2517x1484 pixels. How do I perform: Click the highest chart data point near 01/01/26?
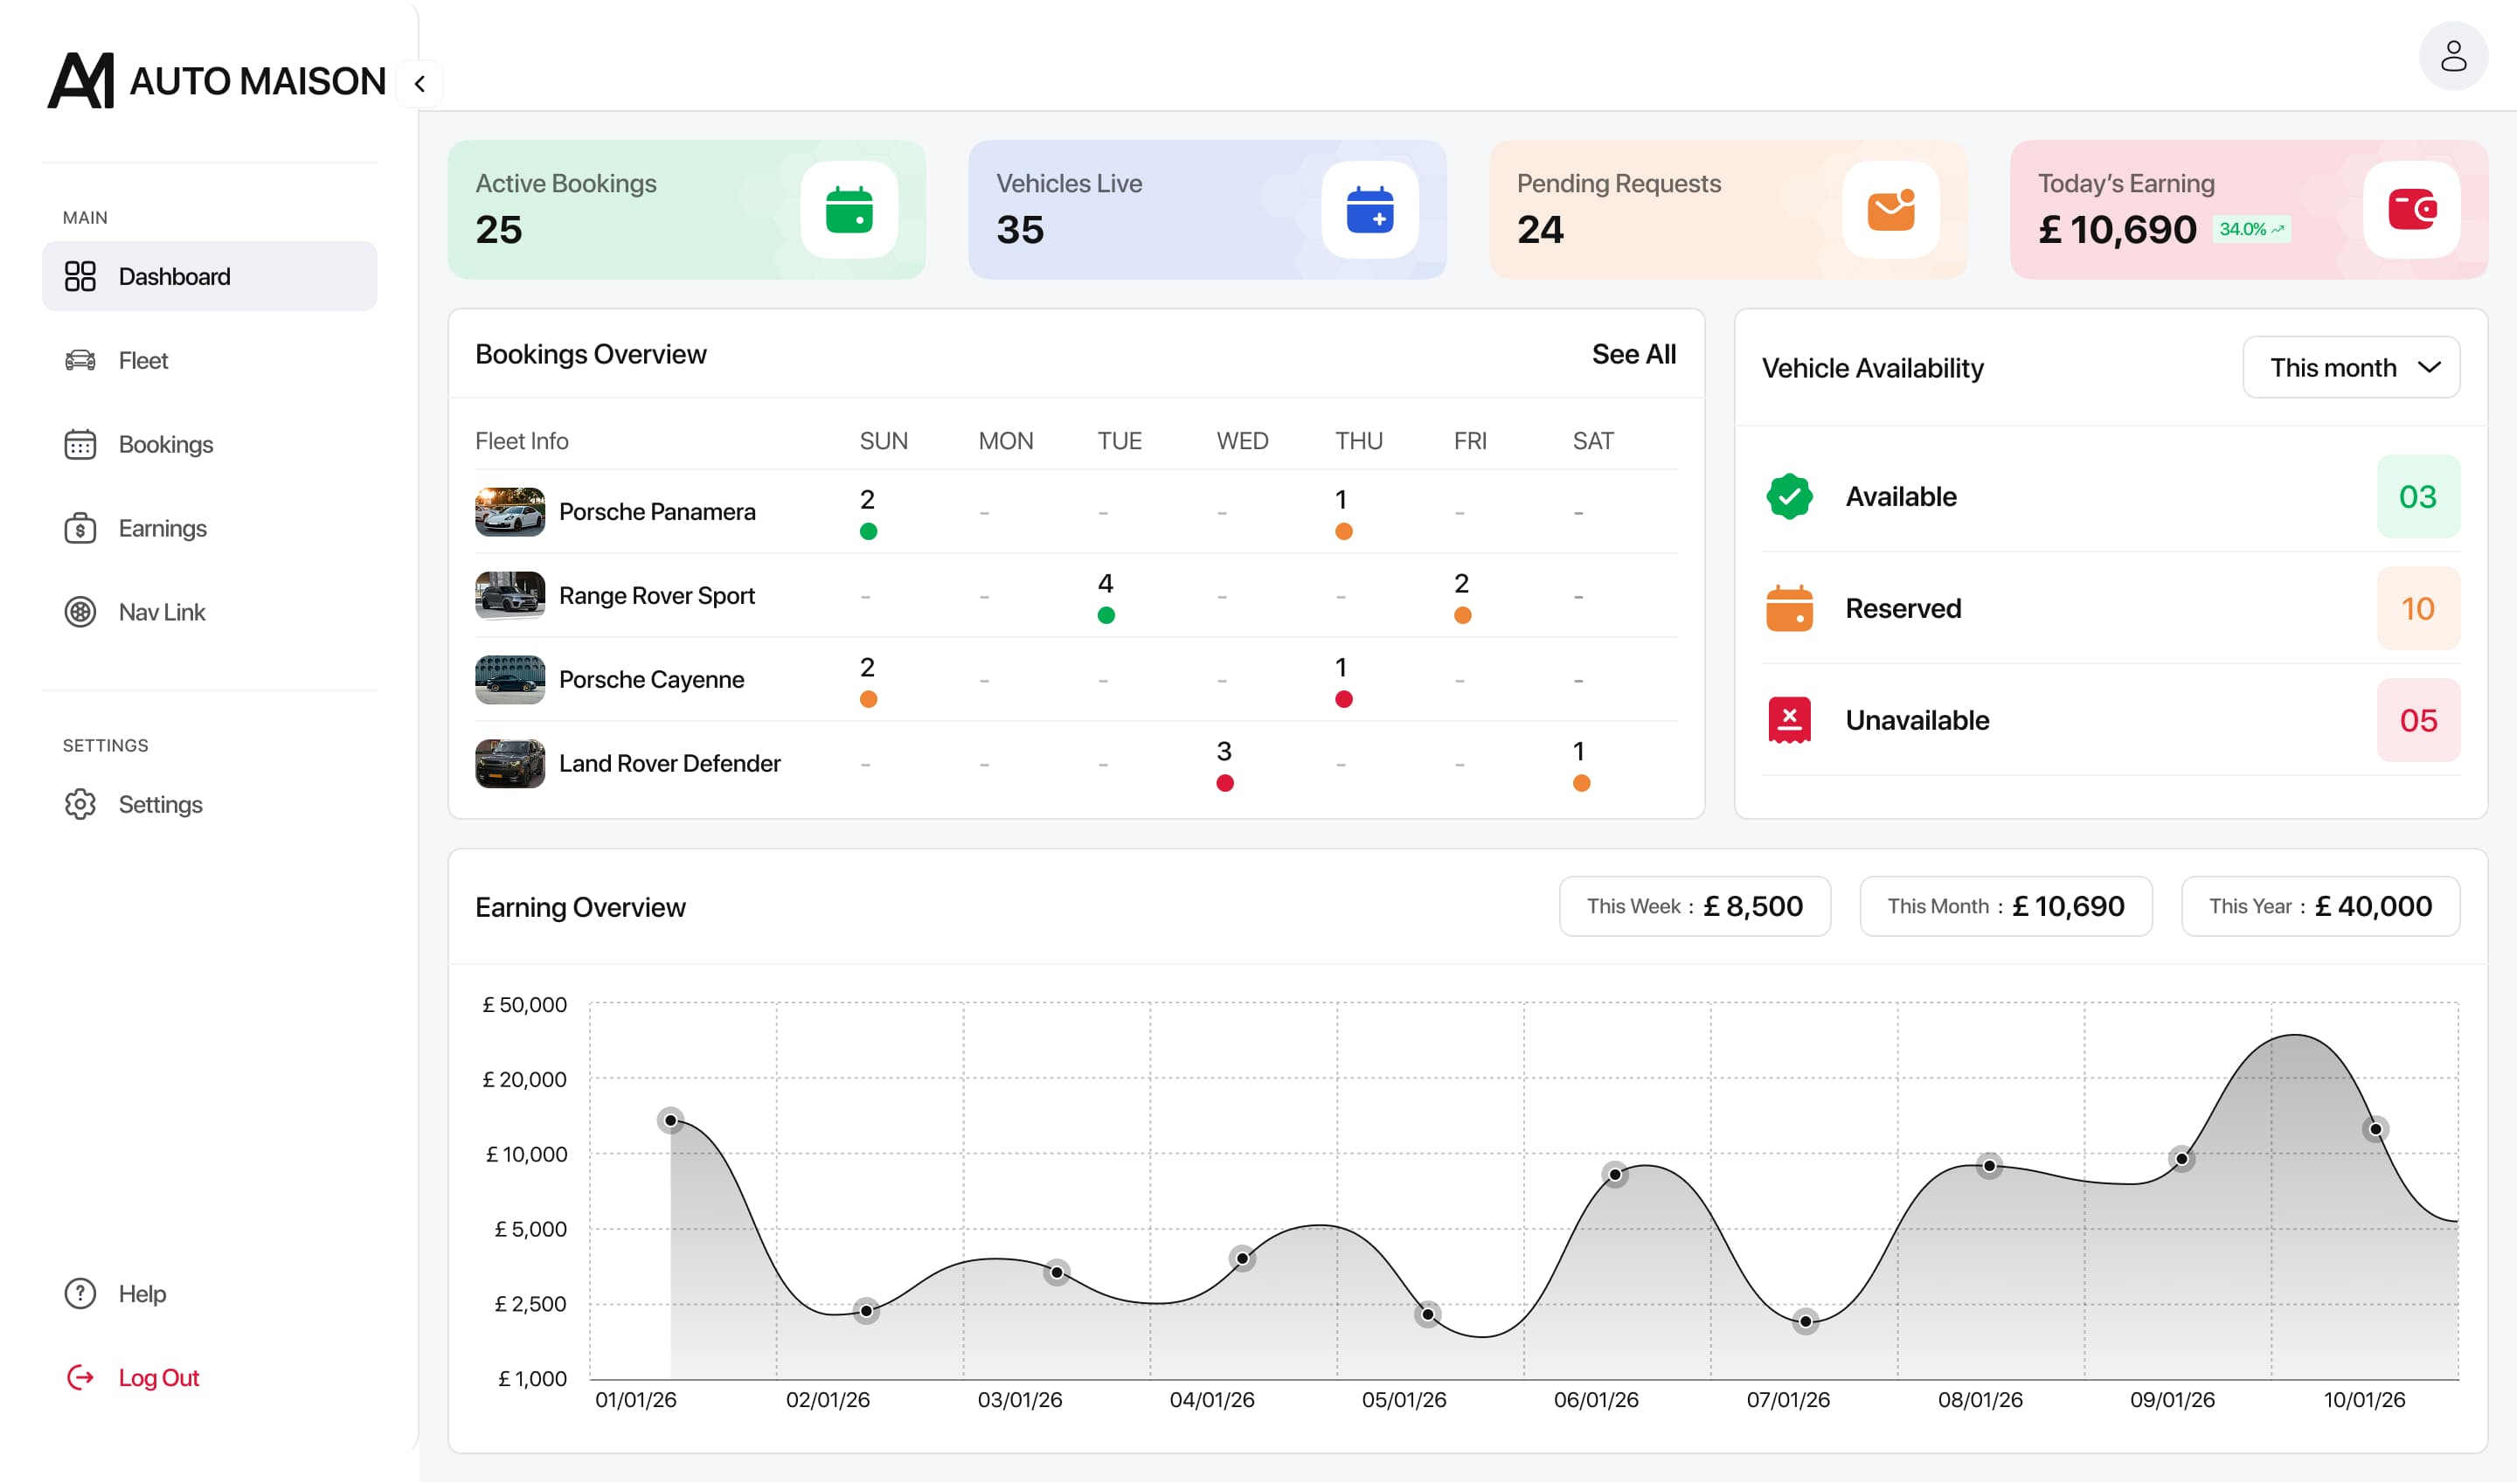[671, 1120]
